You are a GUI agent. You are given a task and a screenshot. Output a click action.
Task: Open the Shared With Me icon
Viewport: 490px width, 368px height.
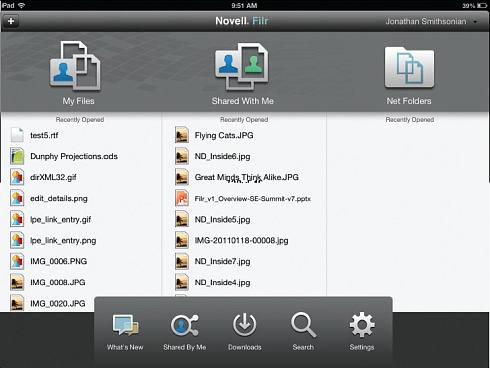pos(242,67)
